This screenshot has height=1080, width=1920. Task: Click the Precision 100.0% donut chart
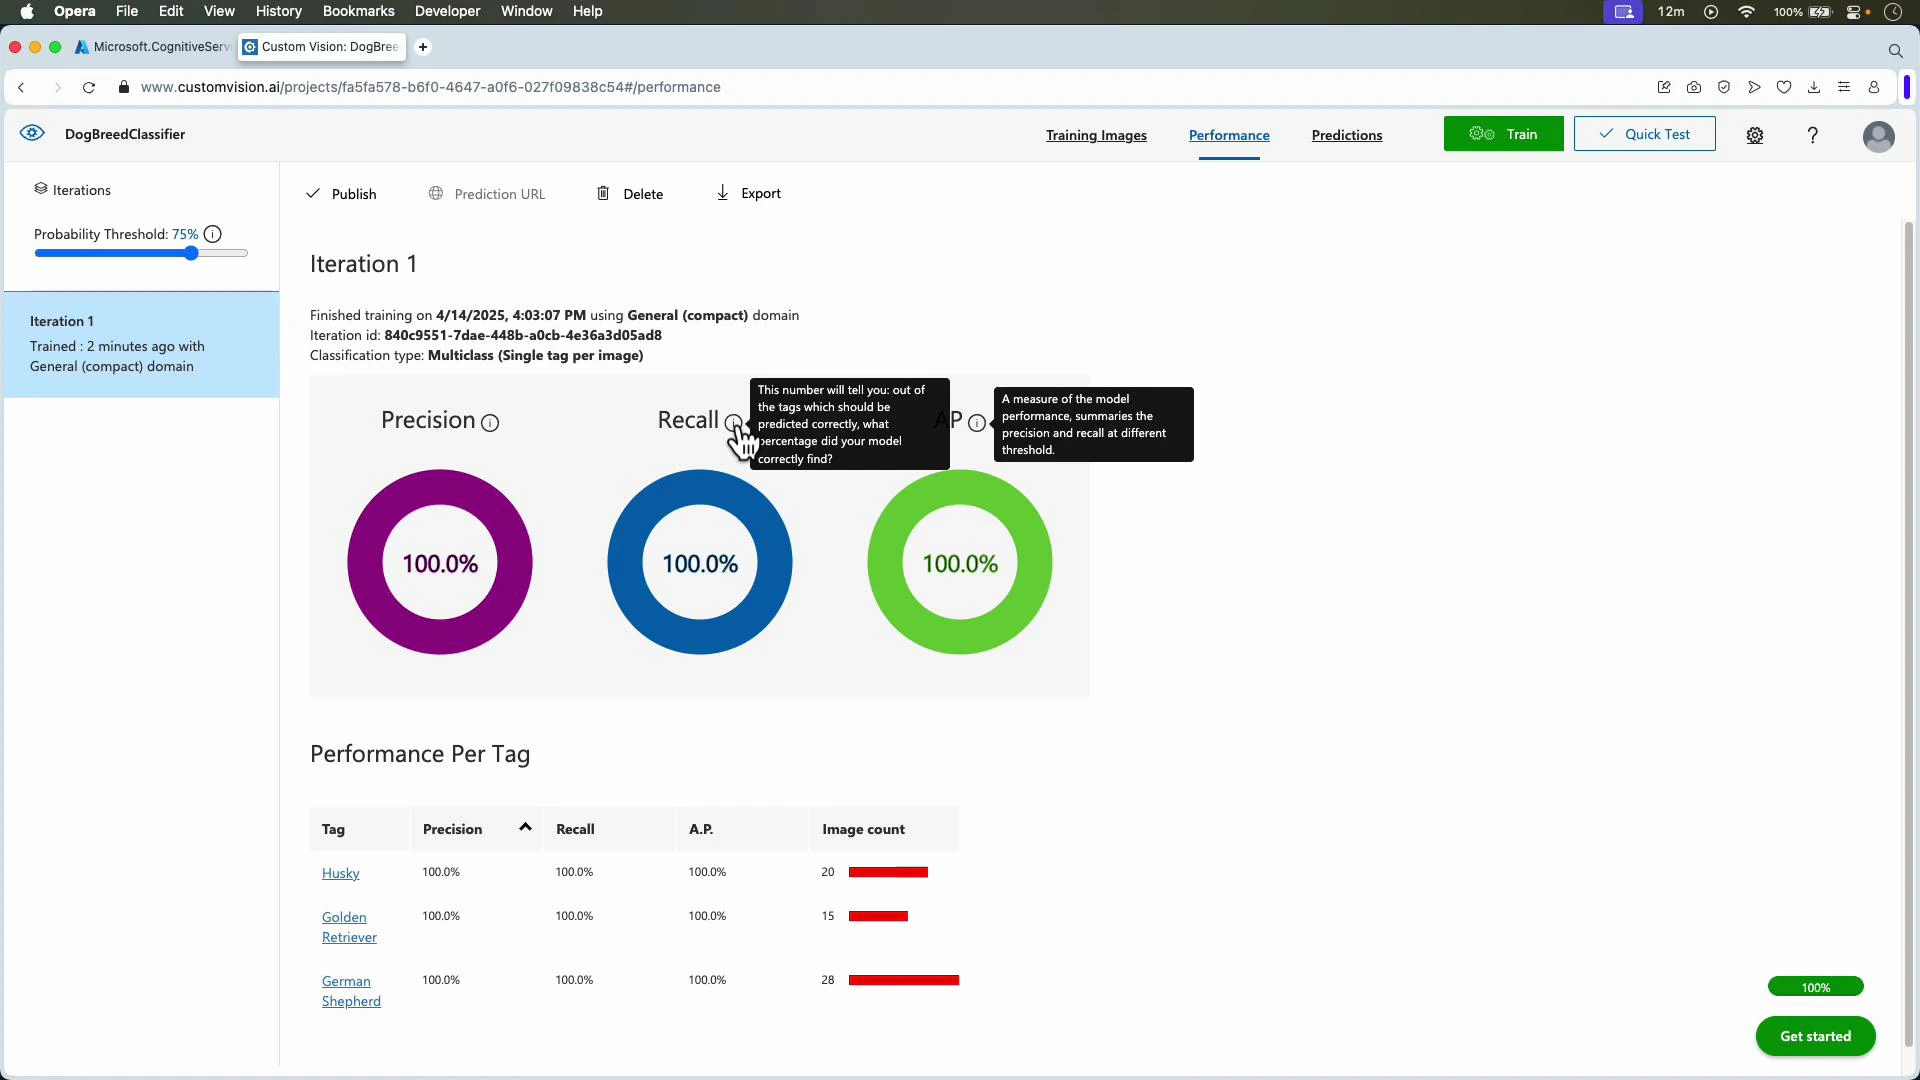pos(440,562)
